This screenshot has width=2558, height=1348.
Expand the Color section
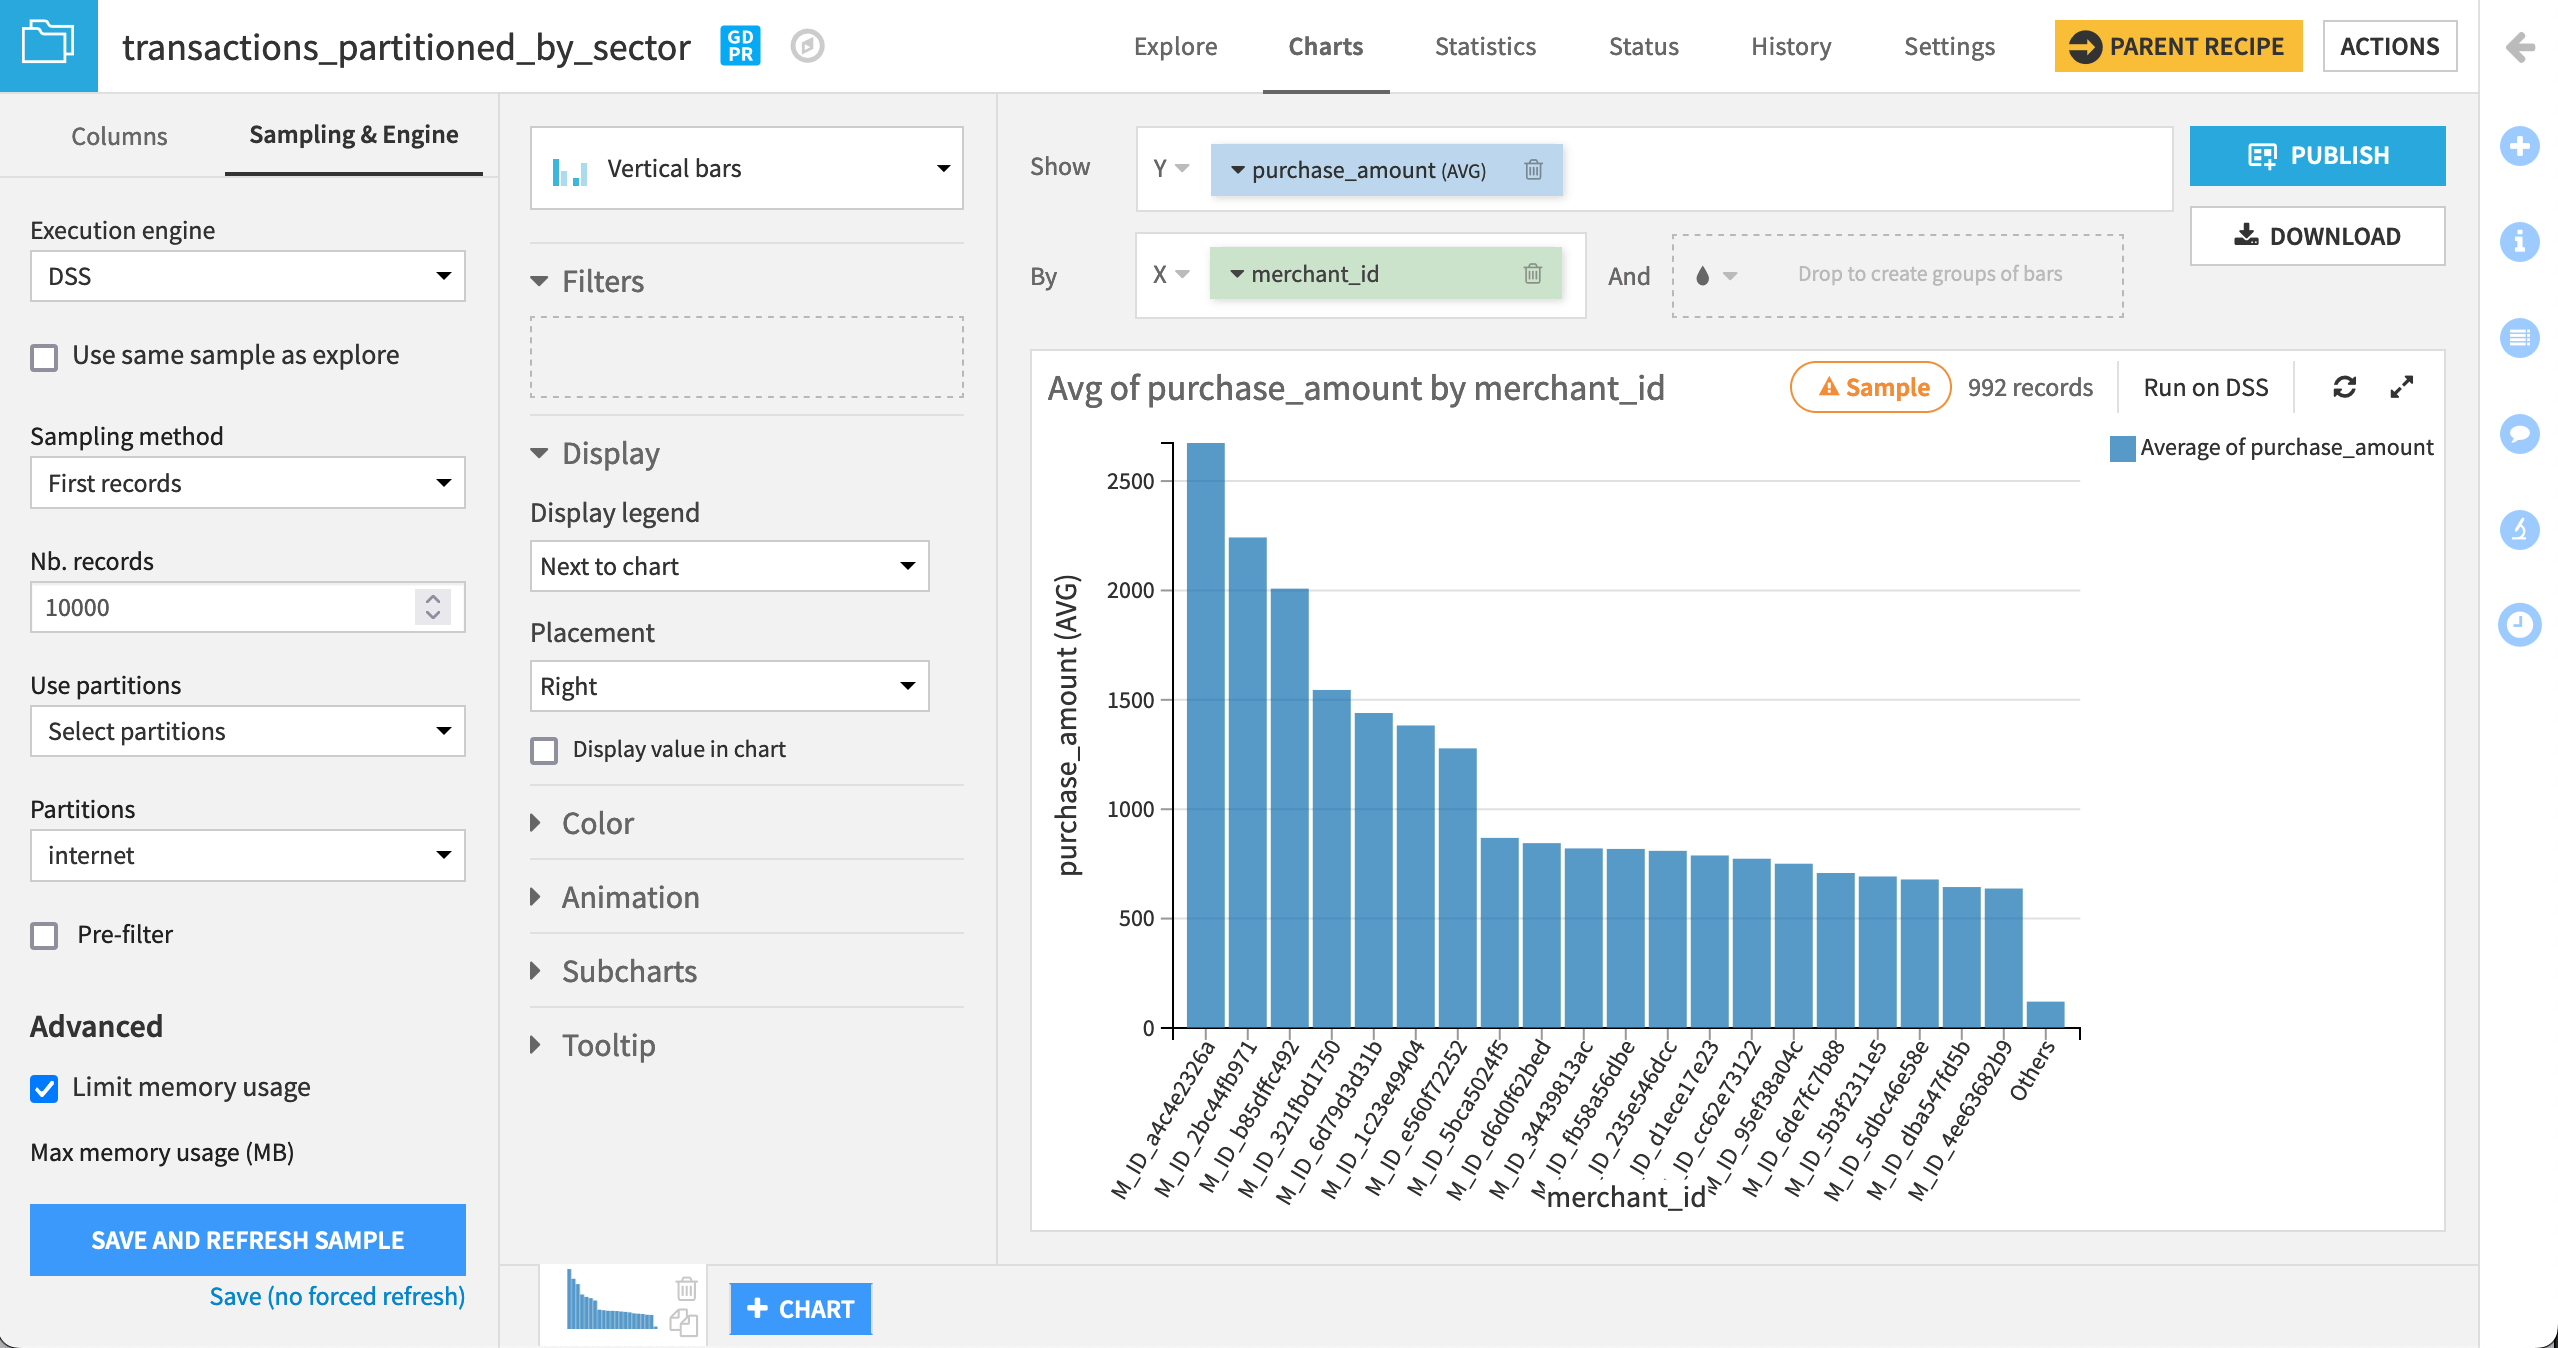click(597, 820)
